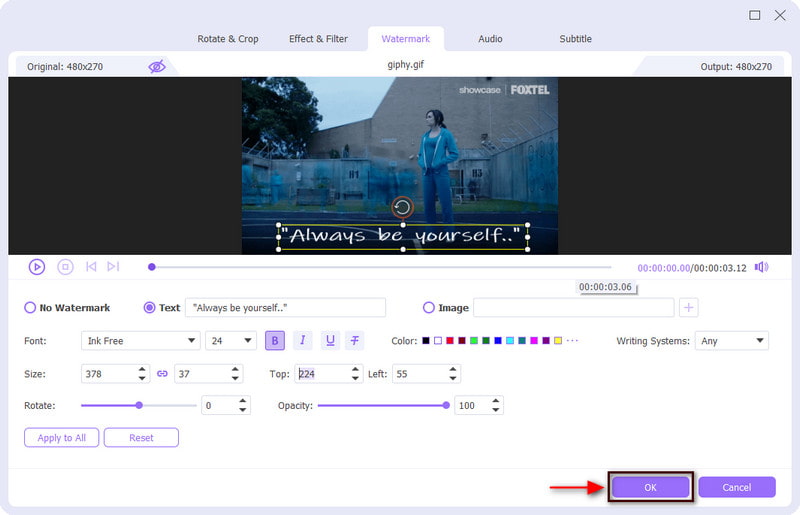Select the white color swatch
Image resolution: width=800 pixels, height=515 pixels.
(x=438, y=340)
